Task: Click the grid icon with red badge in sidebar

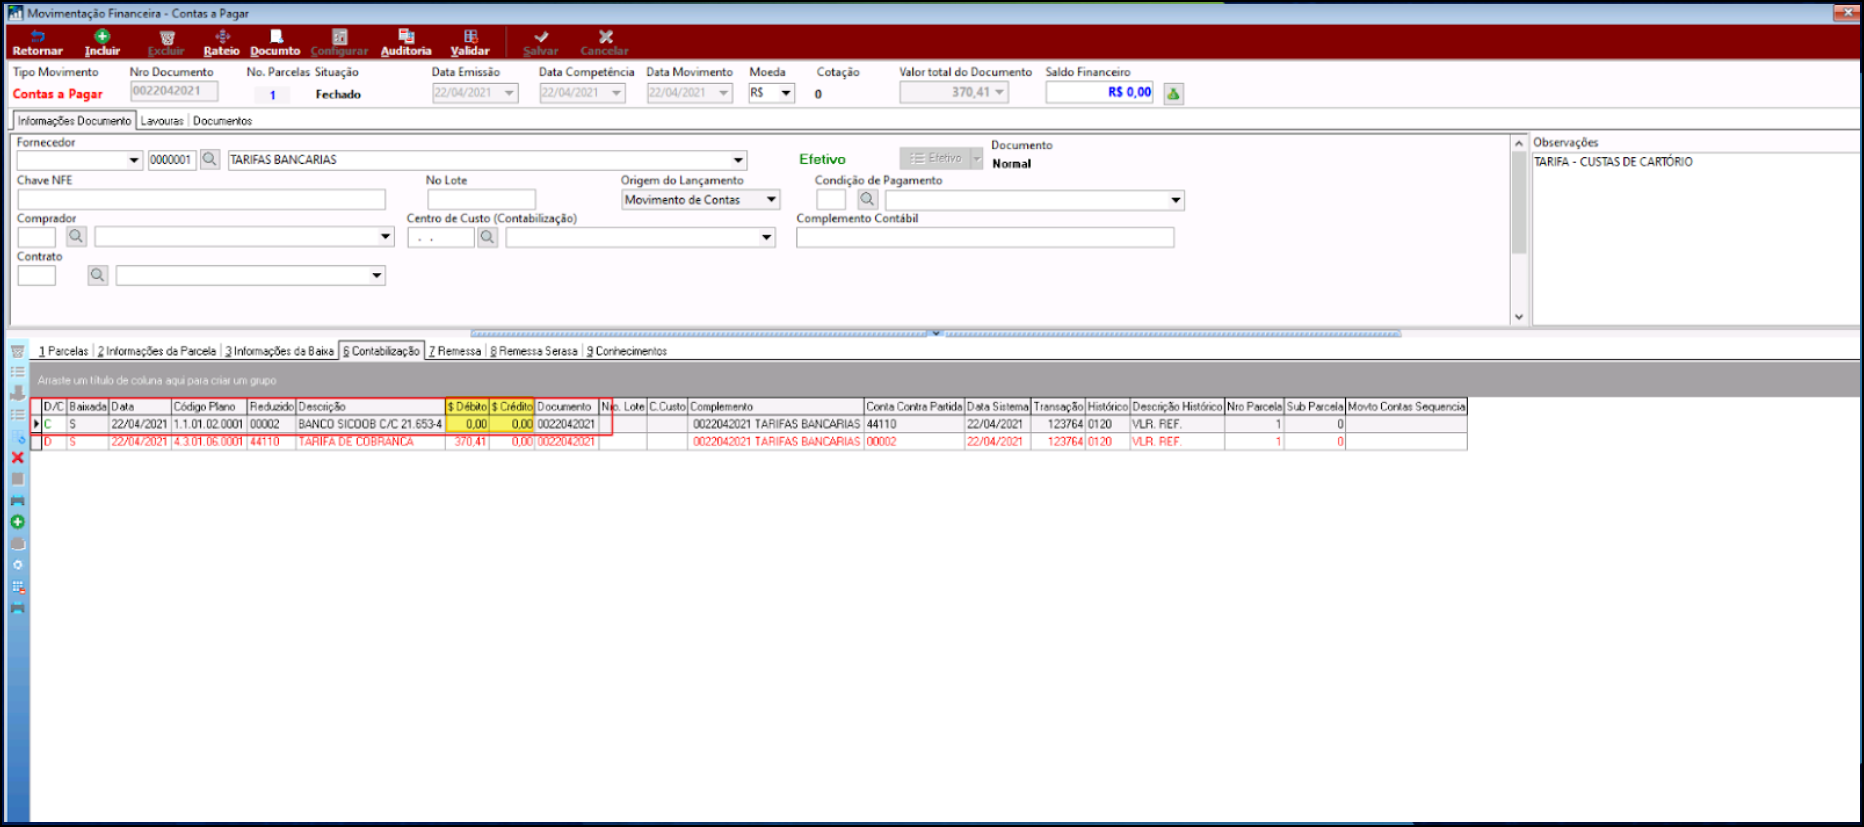Action: (x=17, y=587)
